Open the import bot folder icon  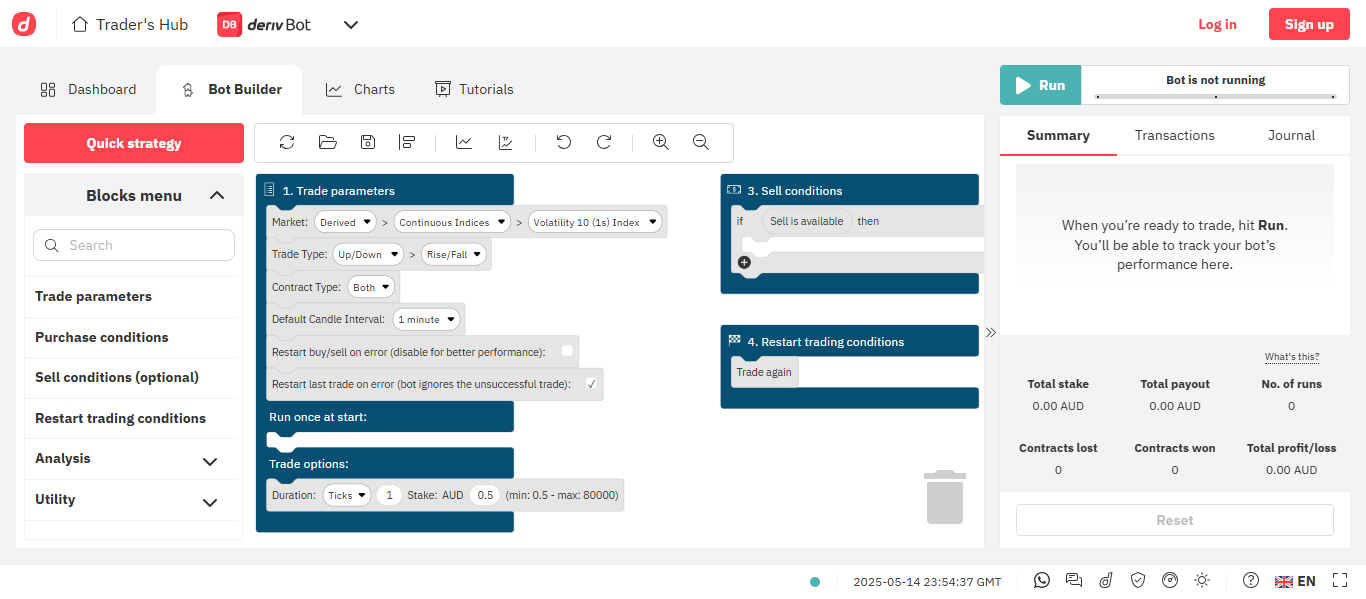(x=327, y=143)
